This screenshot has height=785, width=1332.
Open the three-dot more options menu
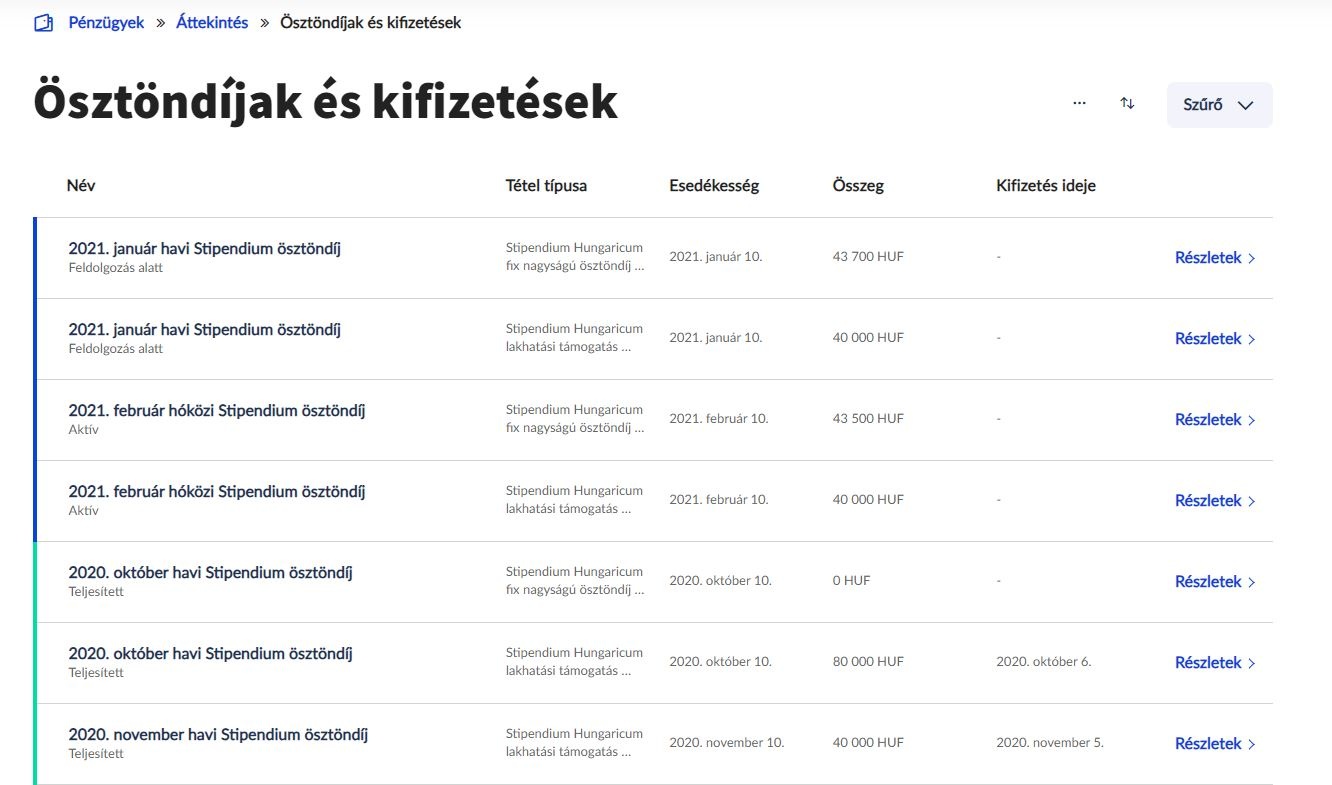point(1079,103)
